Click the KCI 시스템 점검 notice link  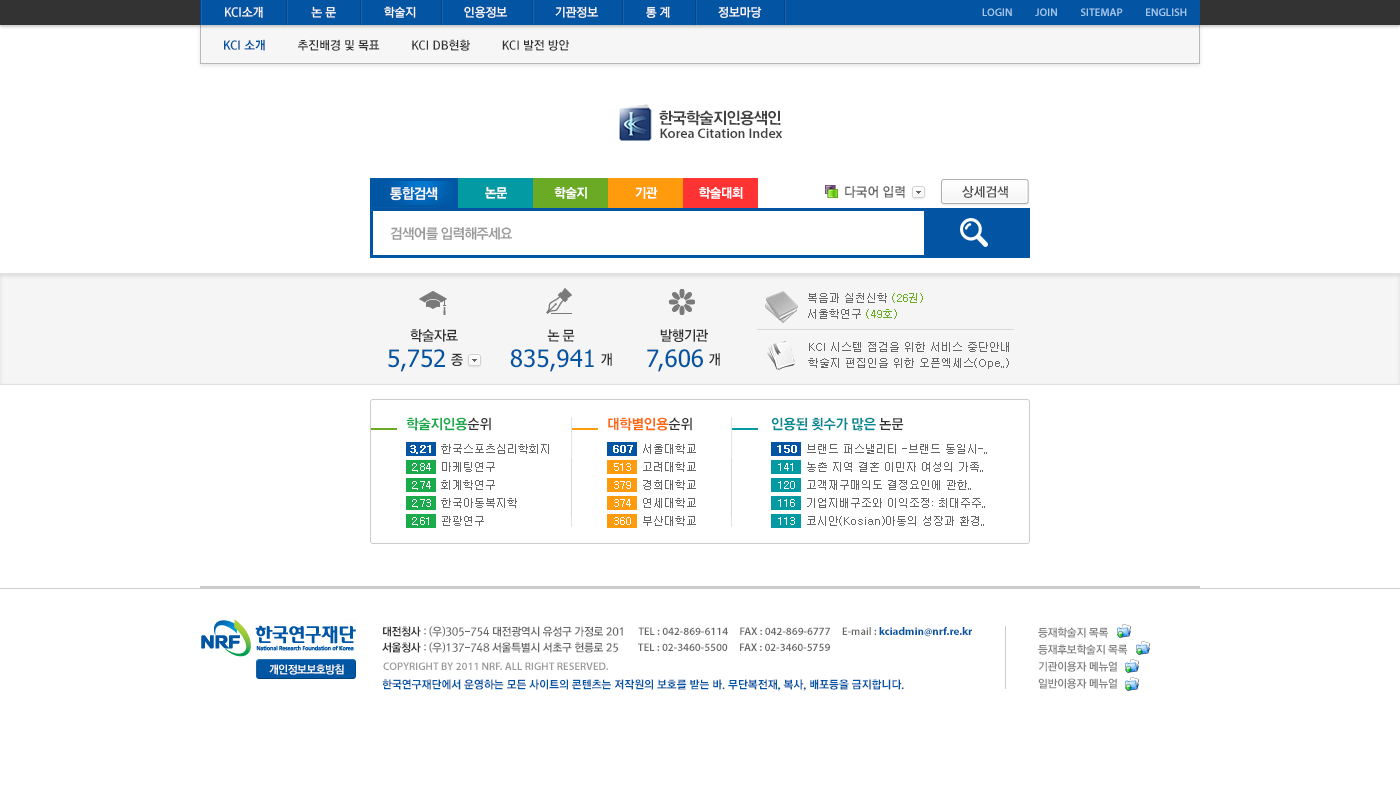pyautogui.click(x=909, y=347)
